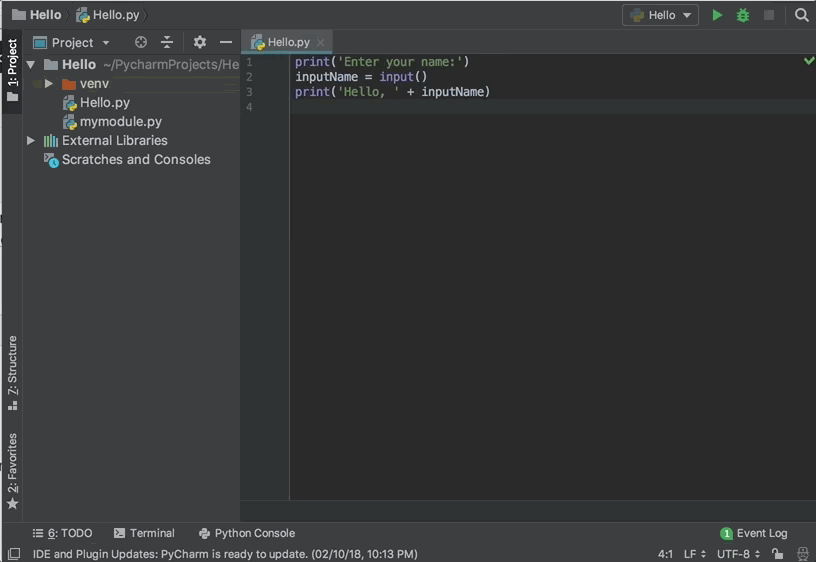Open the Python Console tool window
The width and height of the screenshot is (816, 562).
point(247,533)
